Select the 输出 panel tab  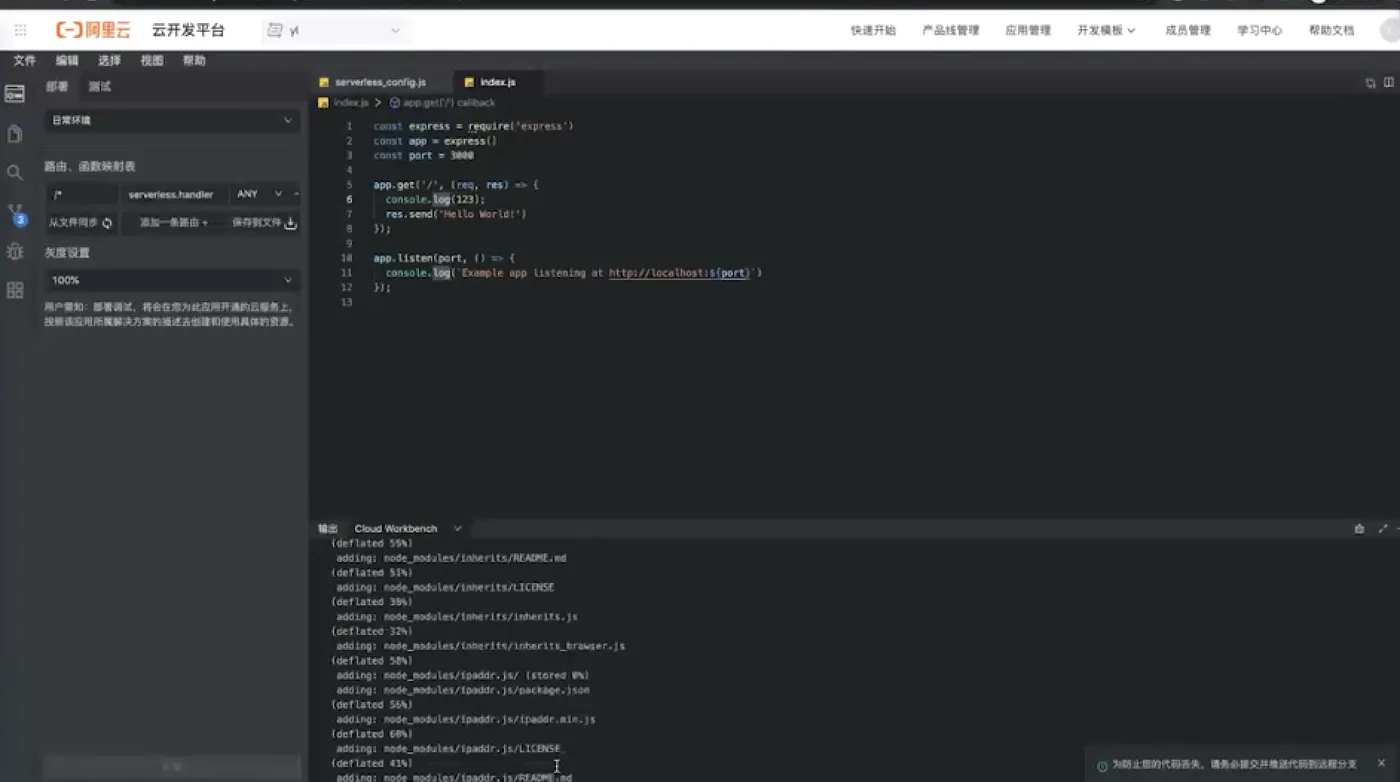[328, 529]
